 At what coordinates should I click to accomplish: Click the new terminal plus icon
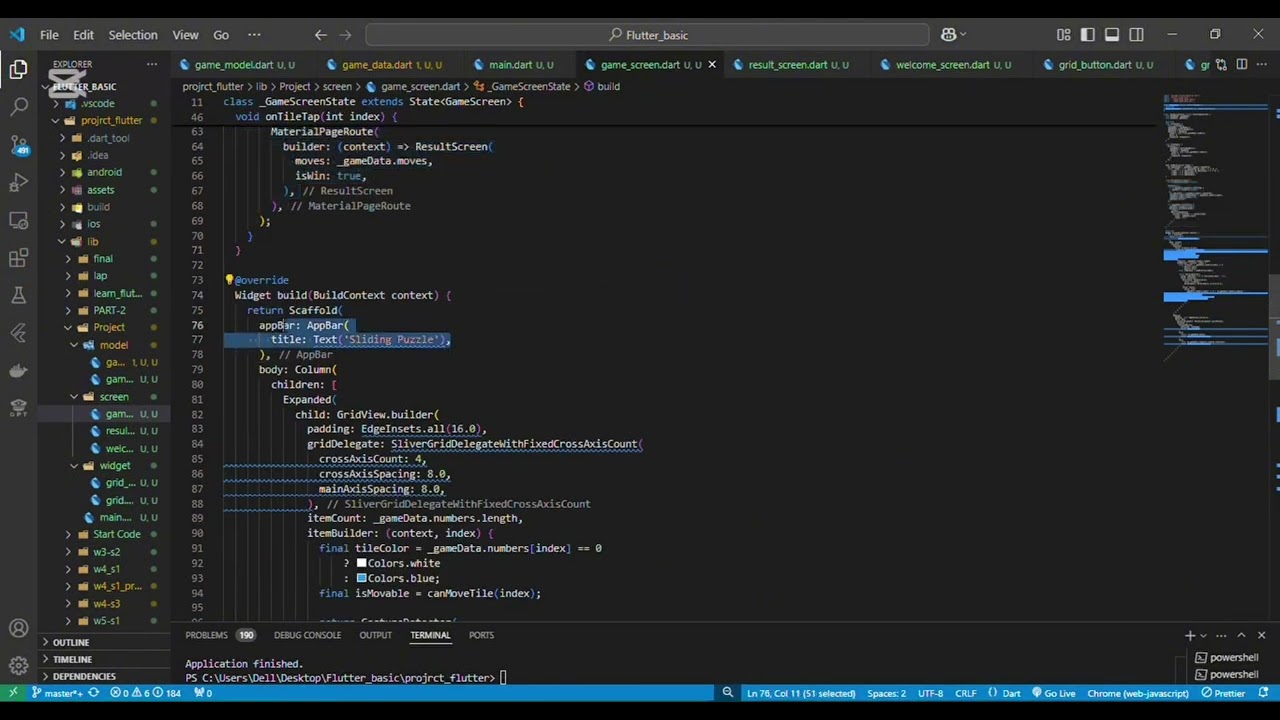[x=1190, y=635]
